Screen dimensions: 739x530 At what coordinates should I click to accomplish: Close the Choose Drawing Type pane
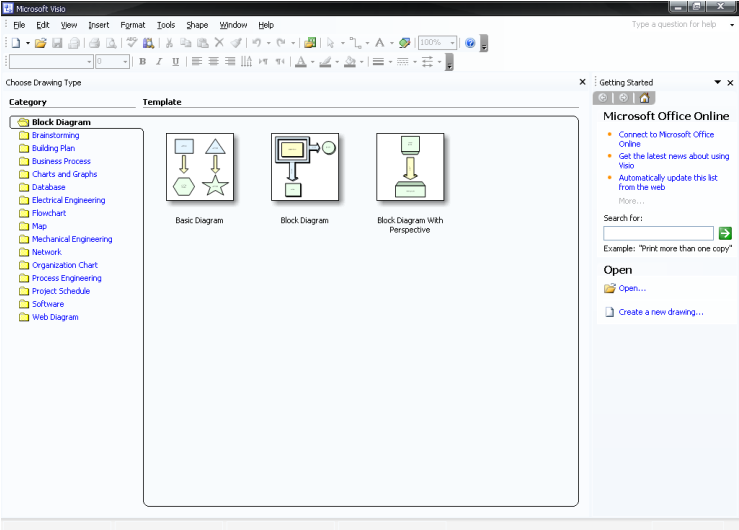coord(583,82)
